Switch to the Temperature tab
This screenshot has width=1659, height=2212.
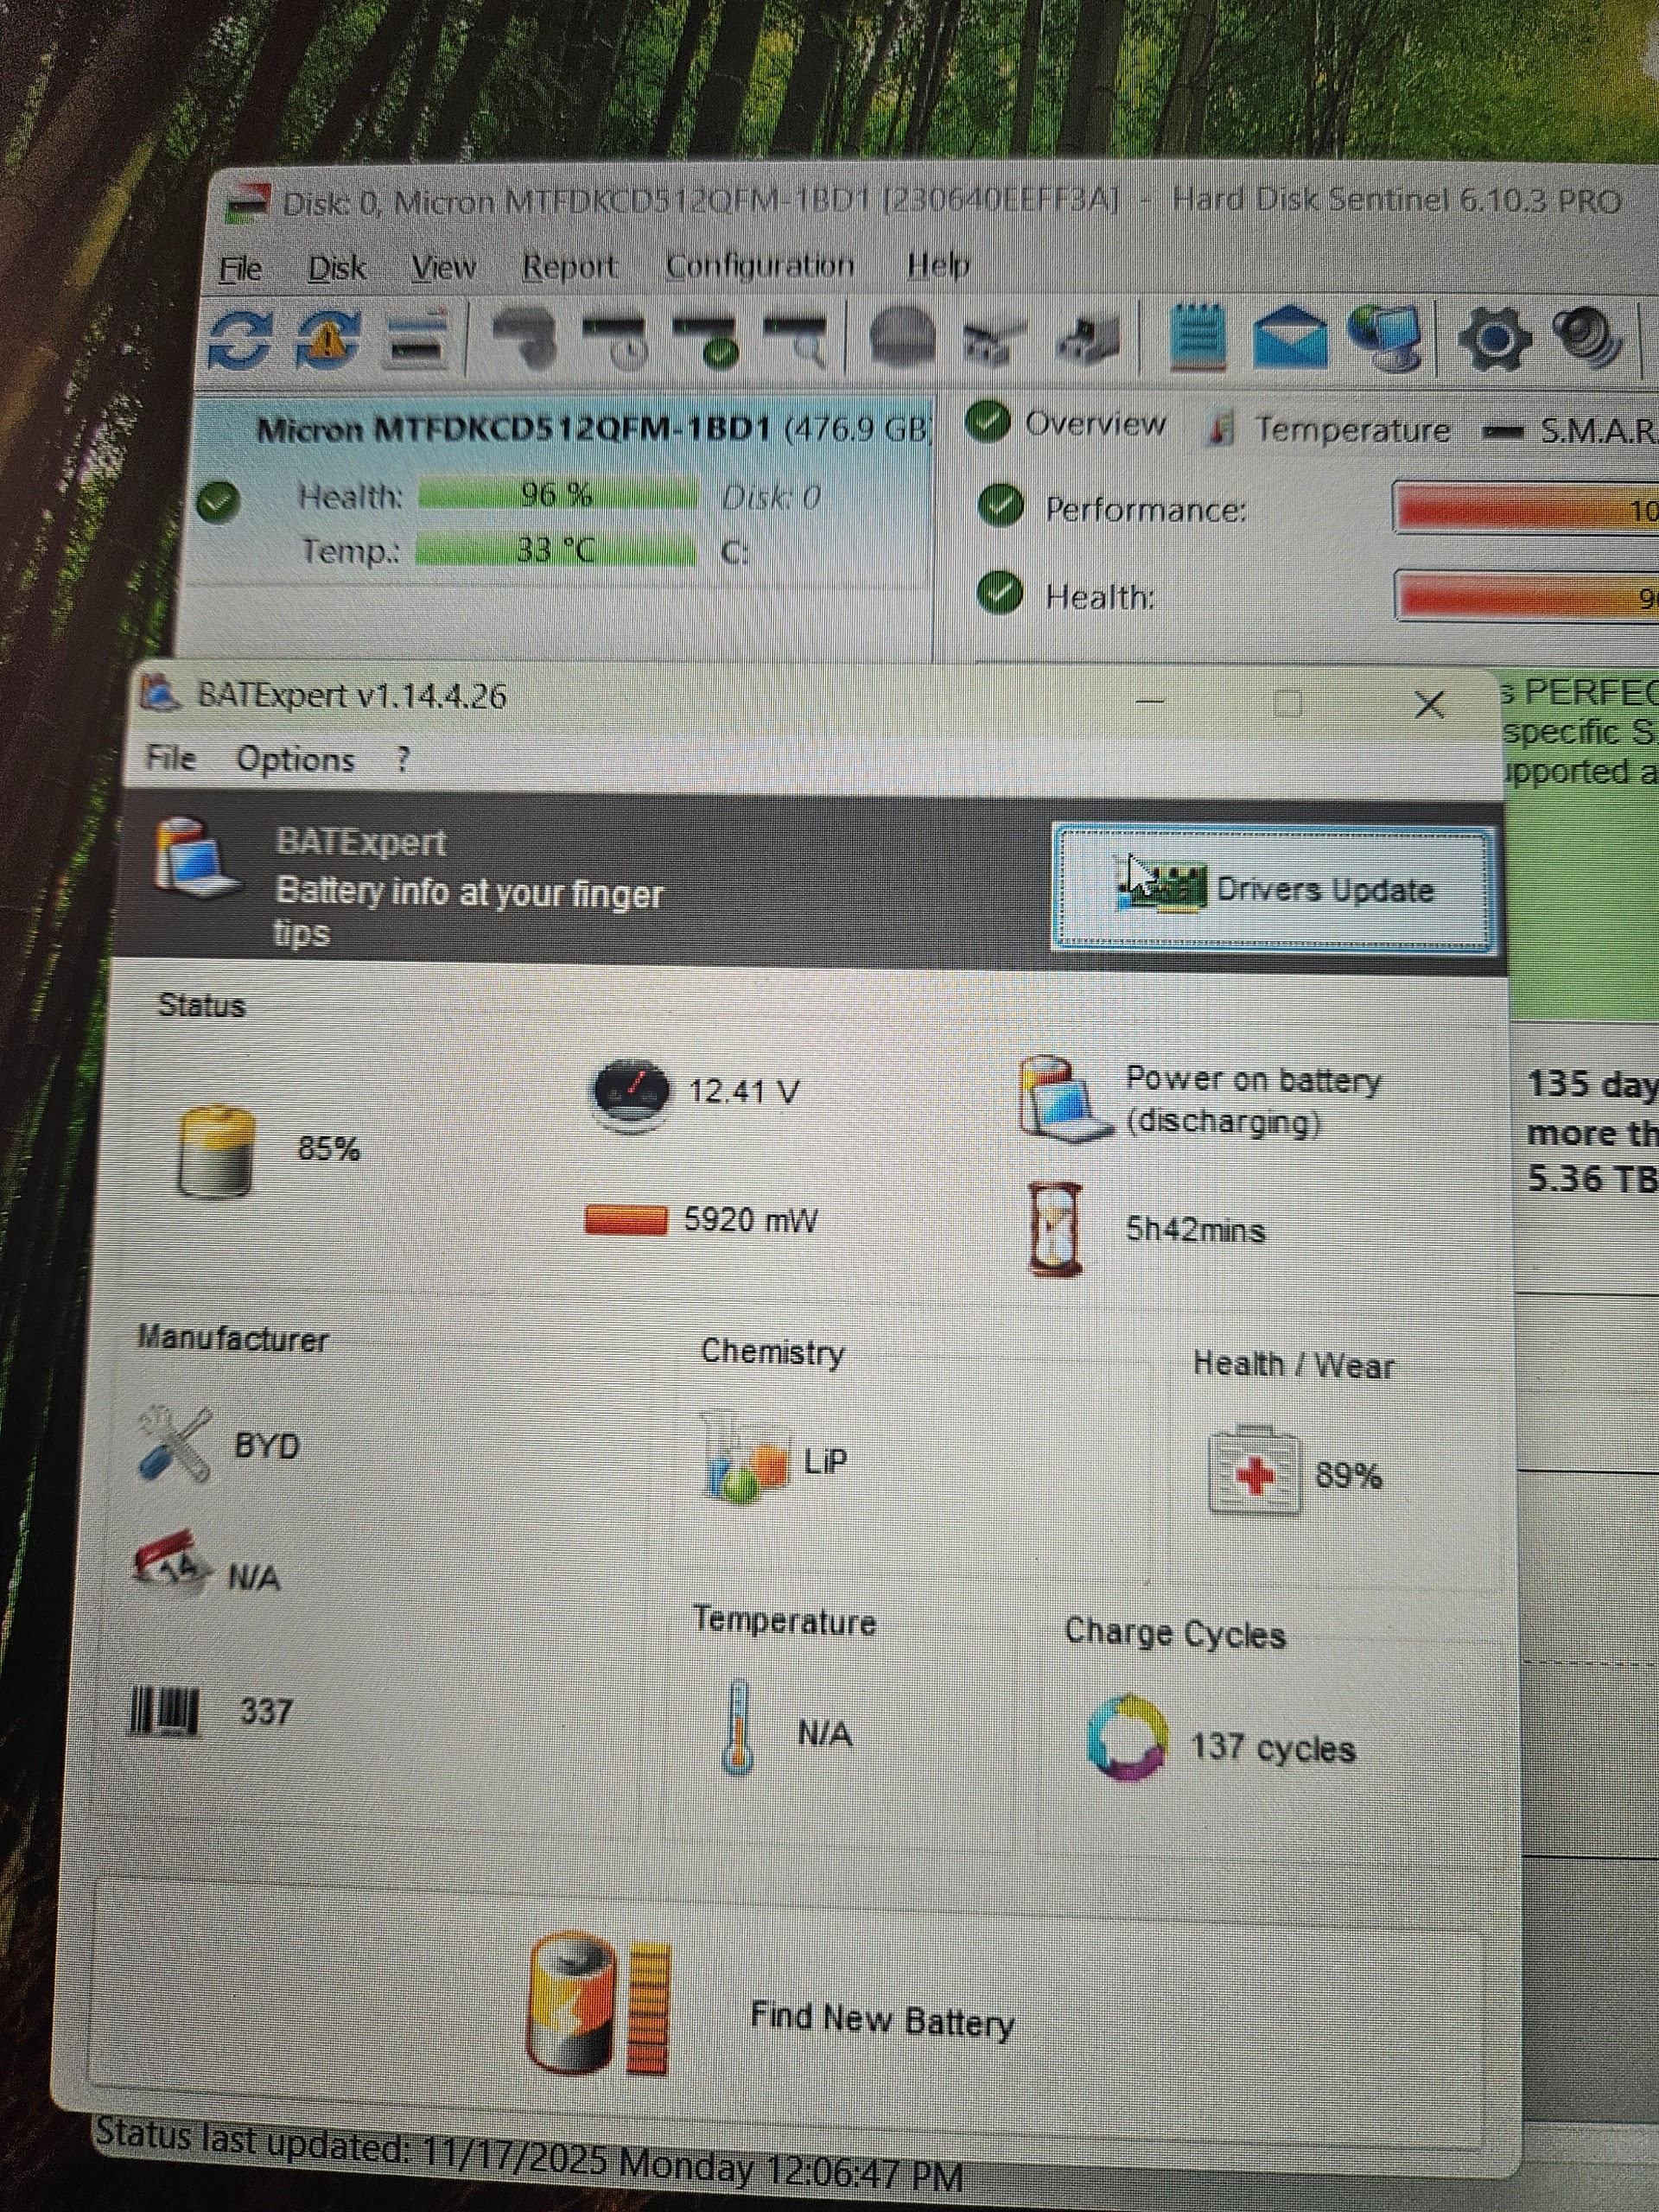(1351, 429)
